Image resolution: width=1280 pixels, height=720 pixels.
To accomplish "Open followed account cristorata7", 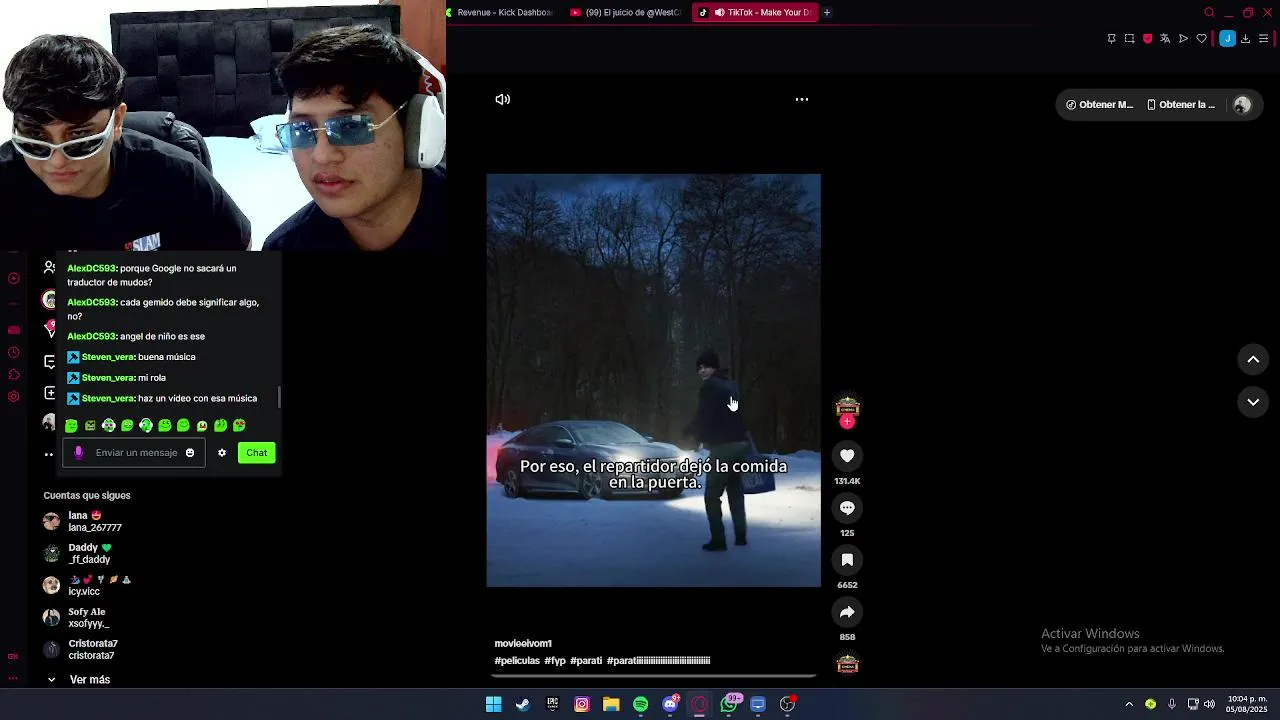I will pos(81,649).
